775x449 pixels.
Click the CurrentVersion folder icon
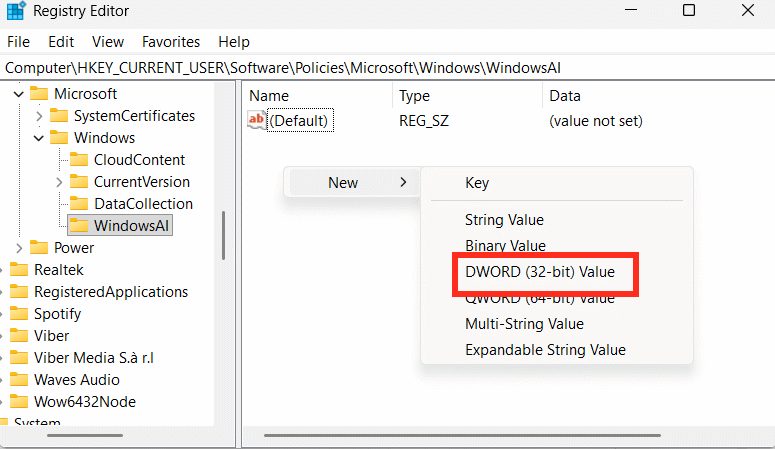(79, 181)
